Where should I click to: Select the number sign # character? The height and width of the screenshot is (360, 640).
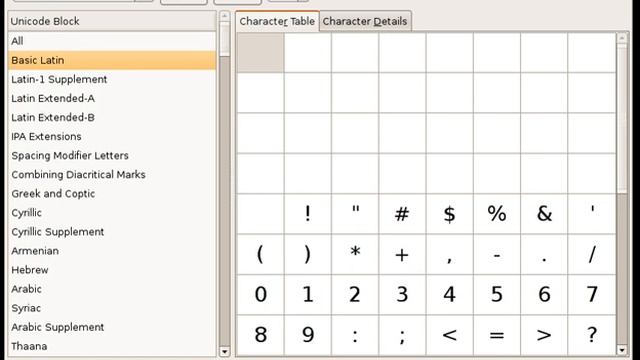click(x=402, y=214)
